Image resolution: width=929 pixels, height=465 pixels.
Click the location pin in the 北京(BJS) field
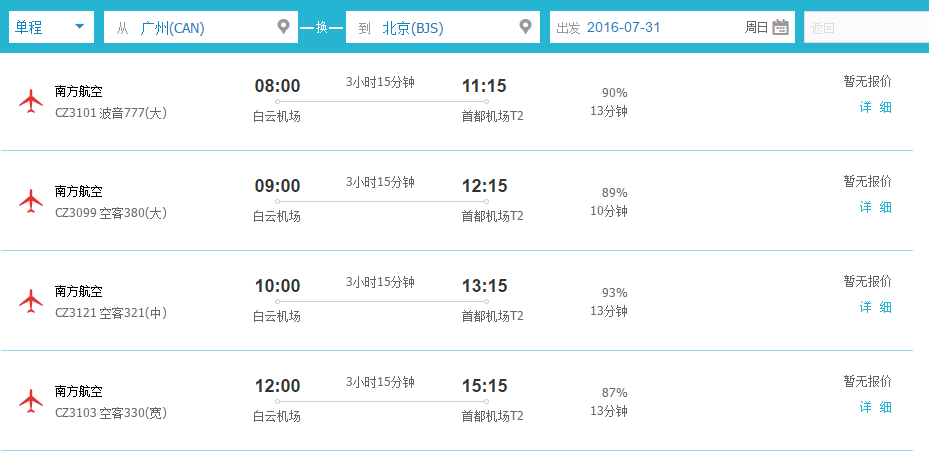click(526, 27)
